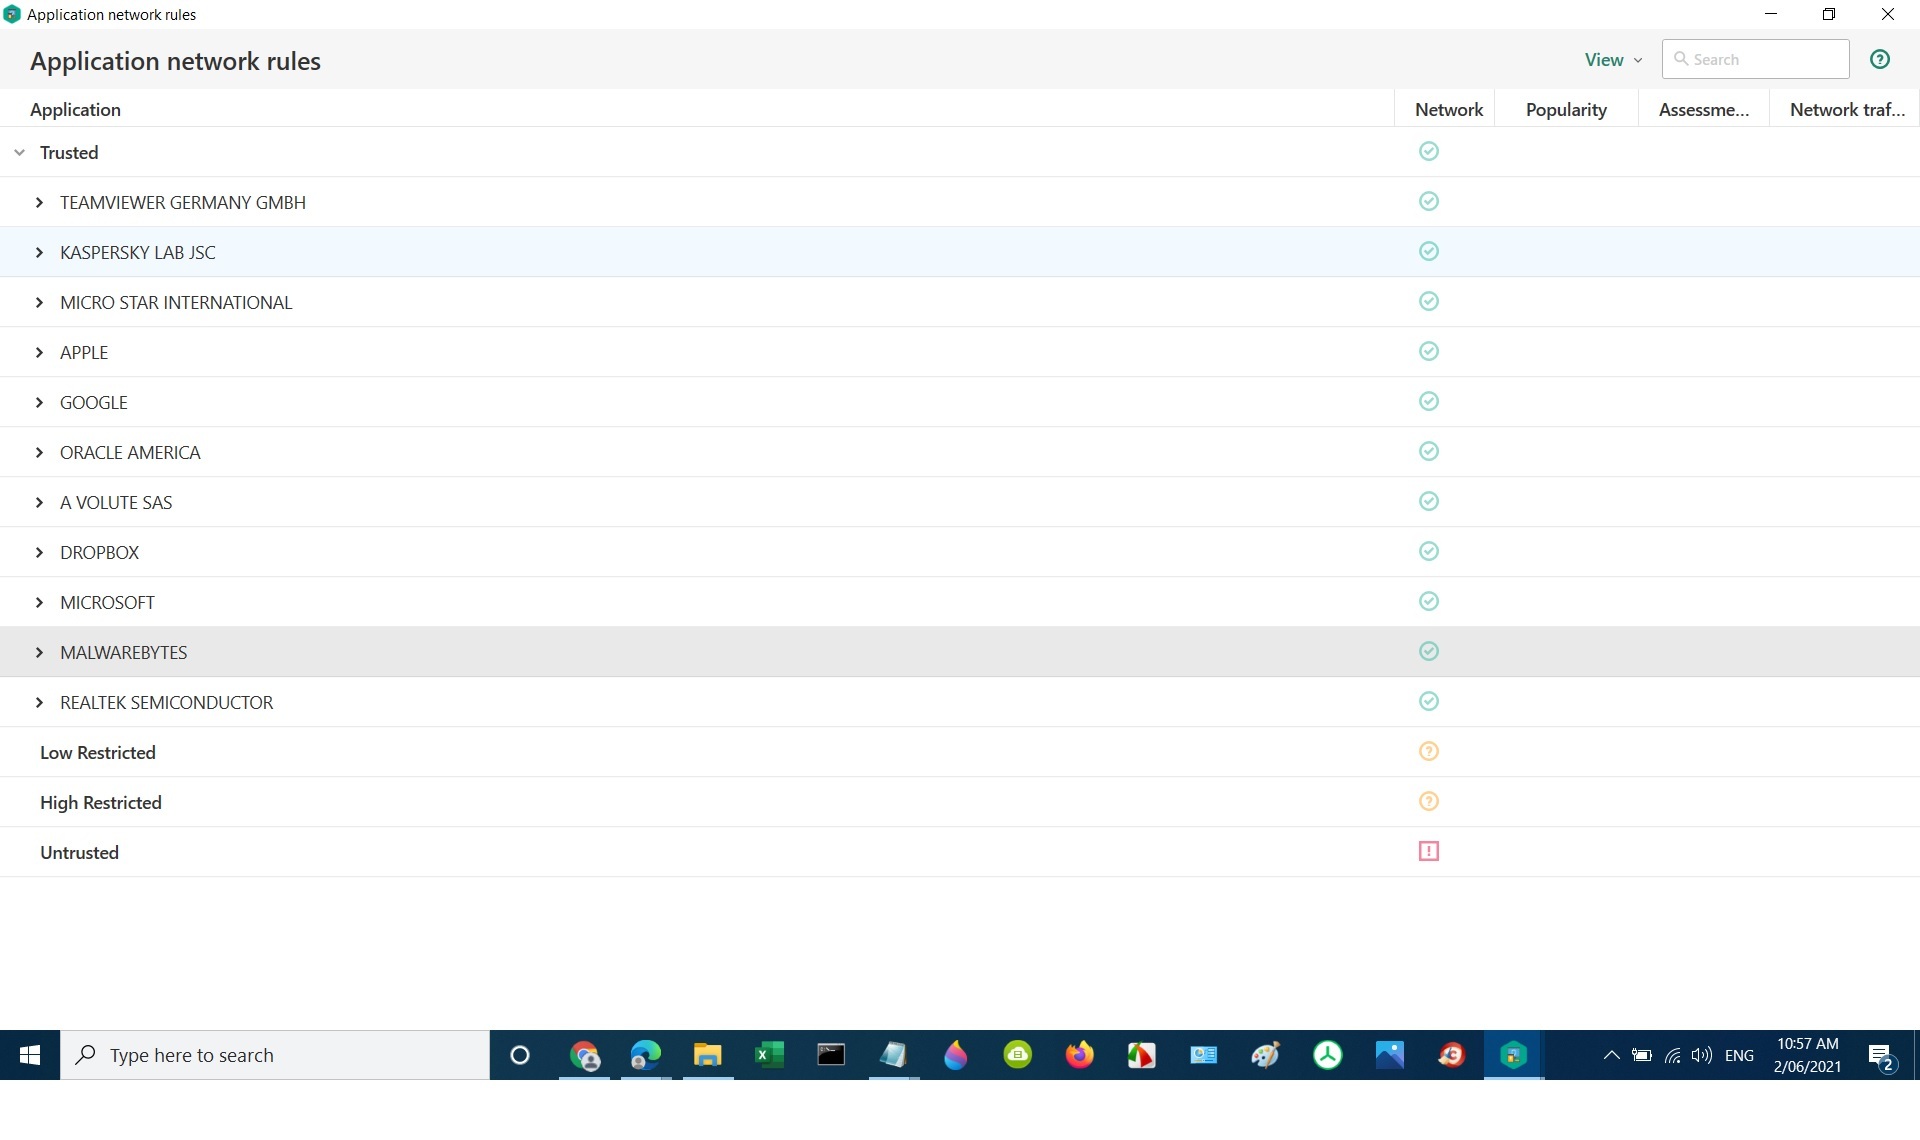This screenshot has width=1920, height=1140.
Task: Select the Untrusted group row
Action: click(960, 852)
